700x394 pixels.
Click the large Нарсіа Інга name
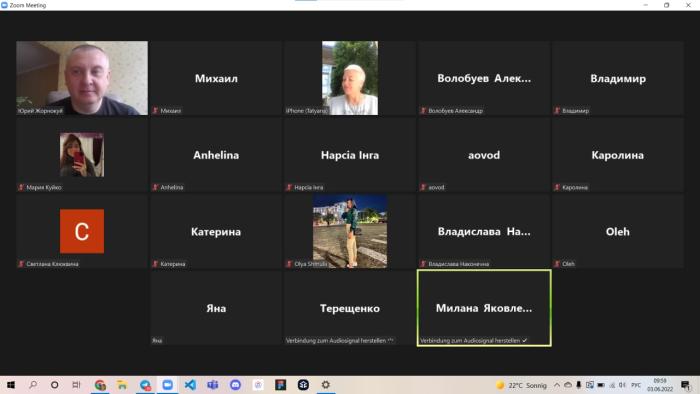coord(350,155)
